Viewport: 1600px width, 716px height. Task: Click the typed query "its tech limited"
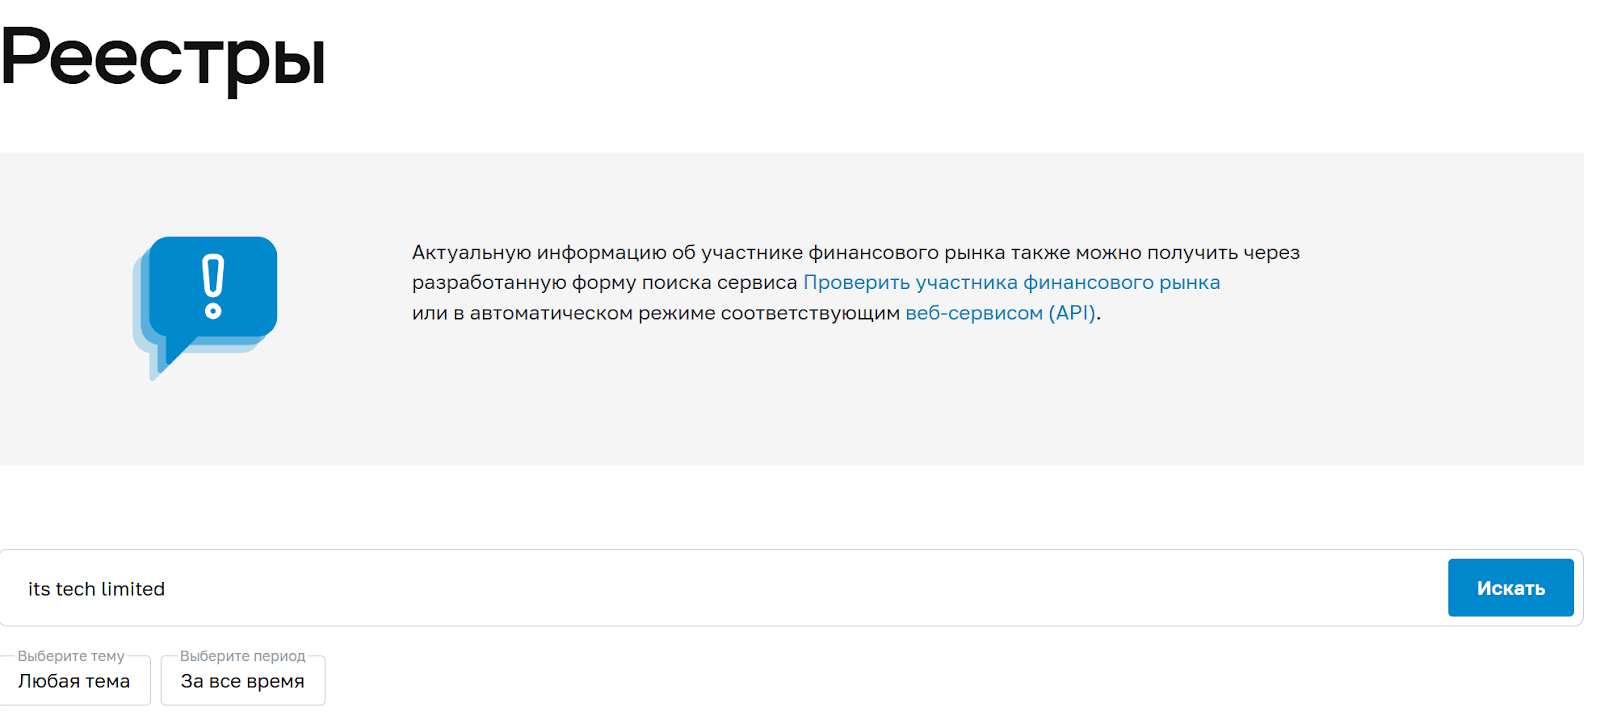(97, 589)
